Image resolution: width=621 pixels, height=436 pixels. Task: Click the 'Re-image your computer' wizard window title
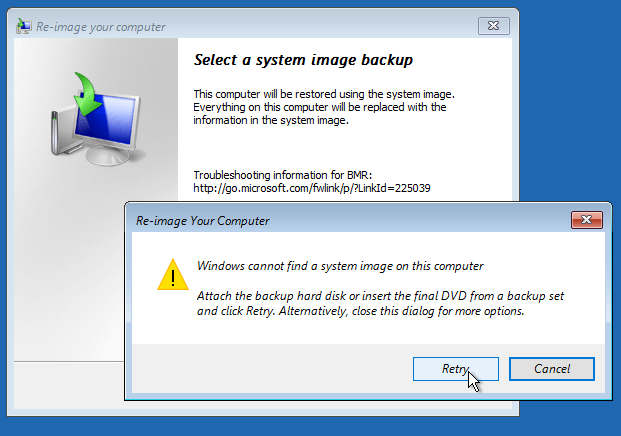(x=101, y=27)
